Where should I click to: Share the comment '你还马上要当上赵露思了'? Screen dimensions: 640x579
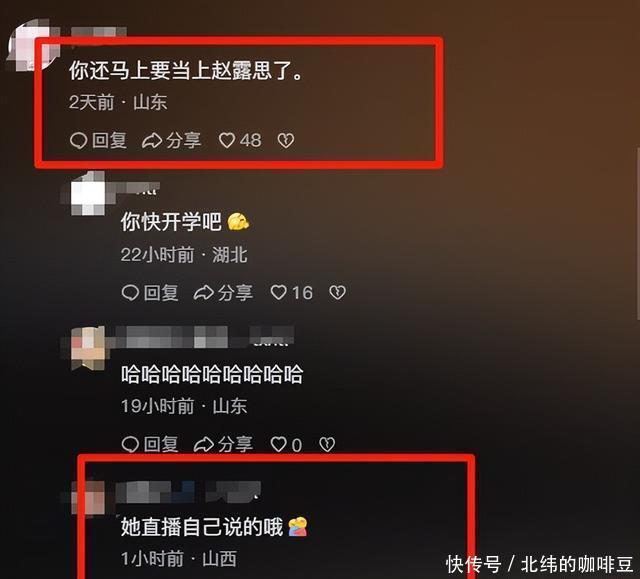pyautogui.click(x=171, y=140)
